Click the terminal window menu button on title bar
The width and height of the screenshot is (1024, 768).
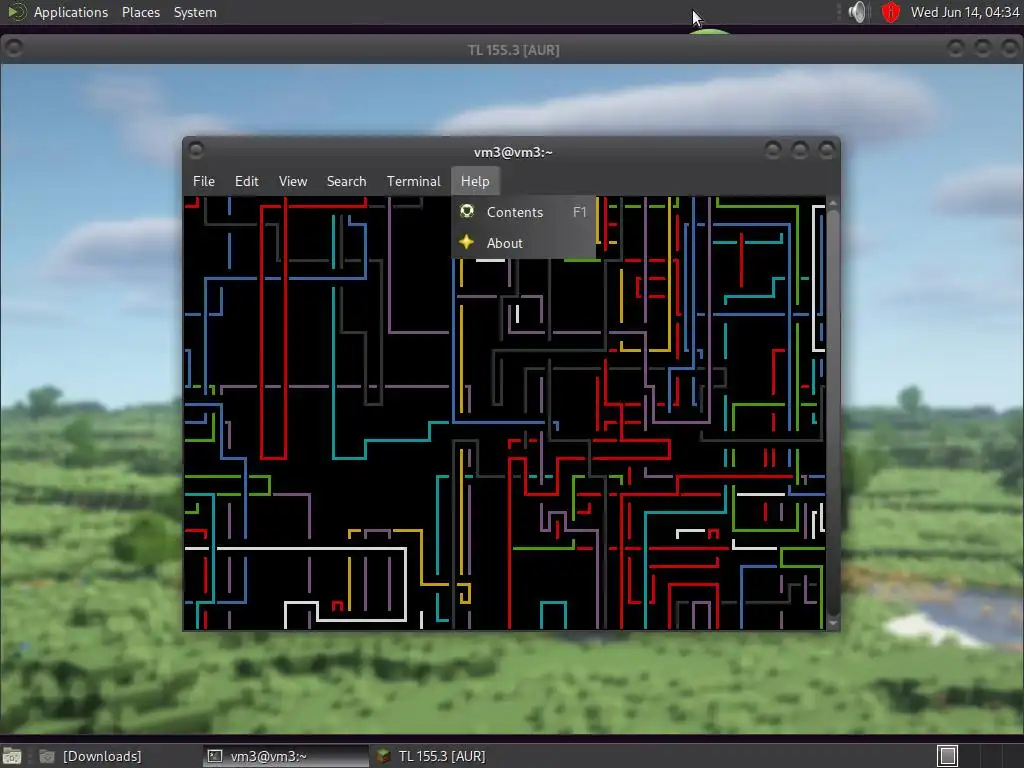[196, 151]
